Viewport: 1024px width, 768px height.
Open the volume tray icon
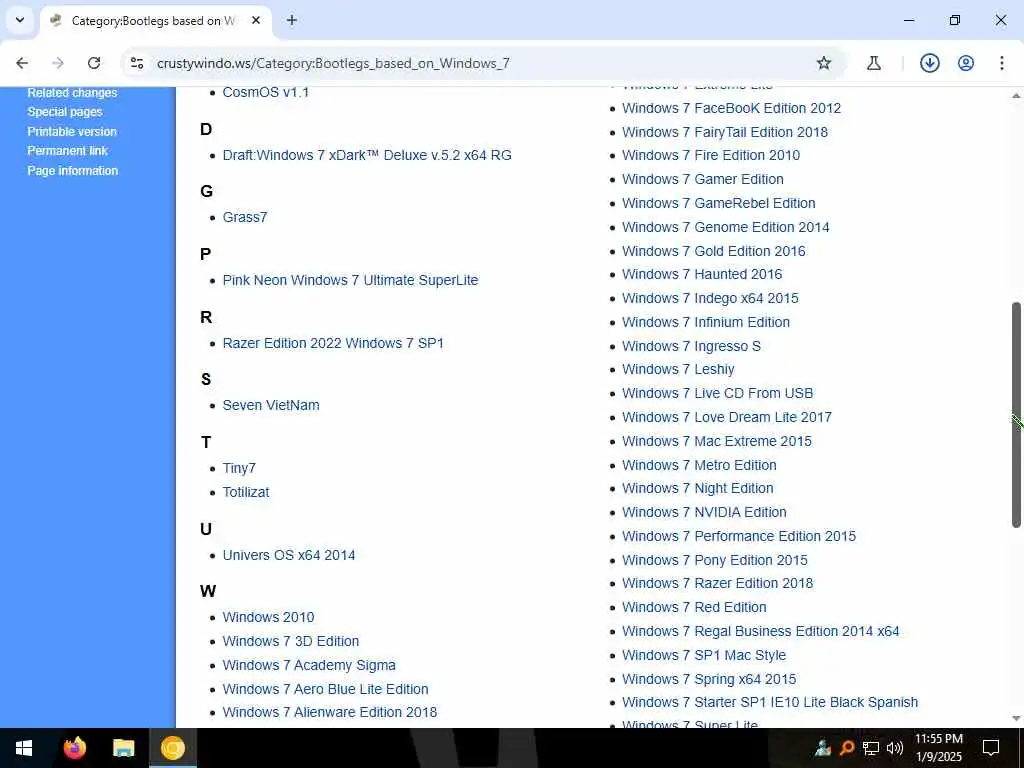click(x=895, y=748)
